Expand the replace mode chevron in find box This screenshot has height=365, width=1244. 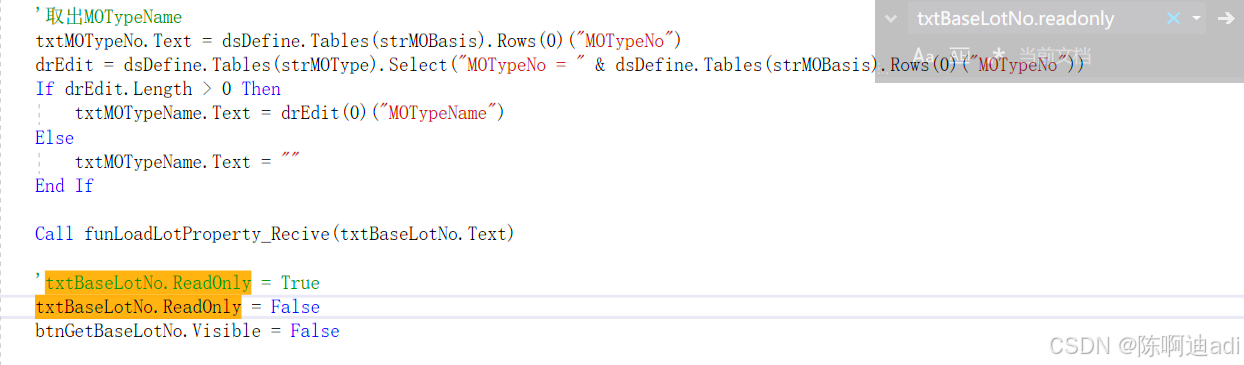(x=891, y=18)
